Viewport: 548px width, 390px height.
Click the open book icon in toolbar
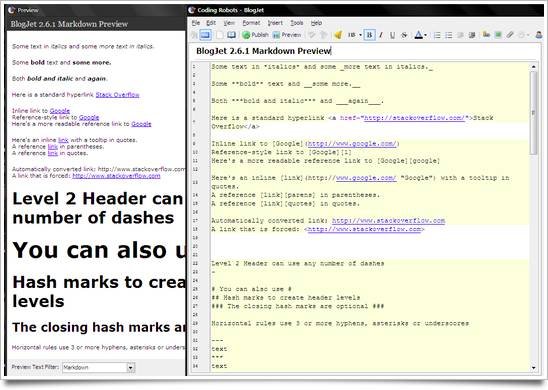[231, 35]
